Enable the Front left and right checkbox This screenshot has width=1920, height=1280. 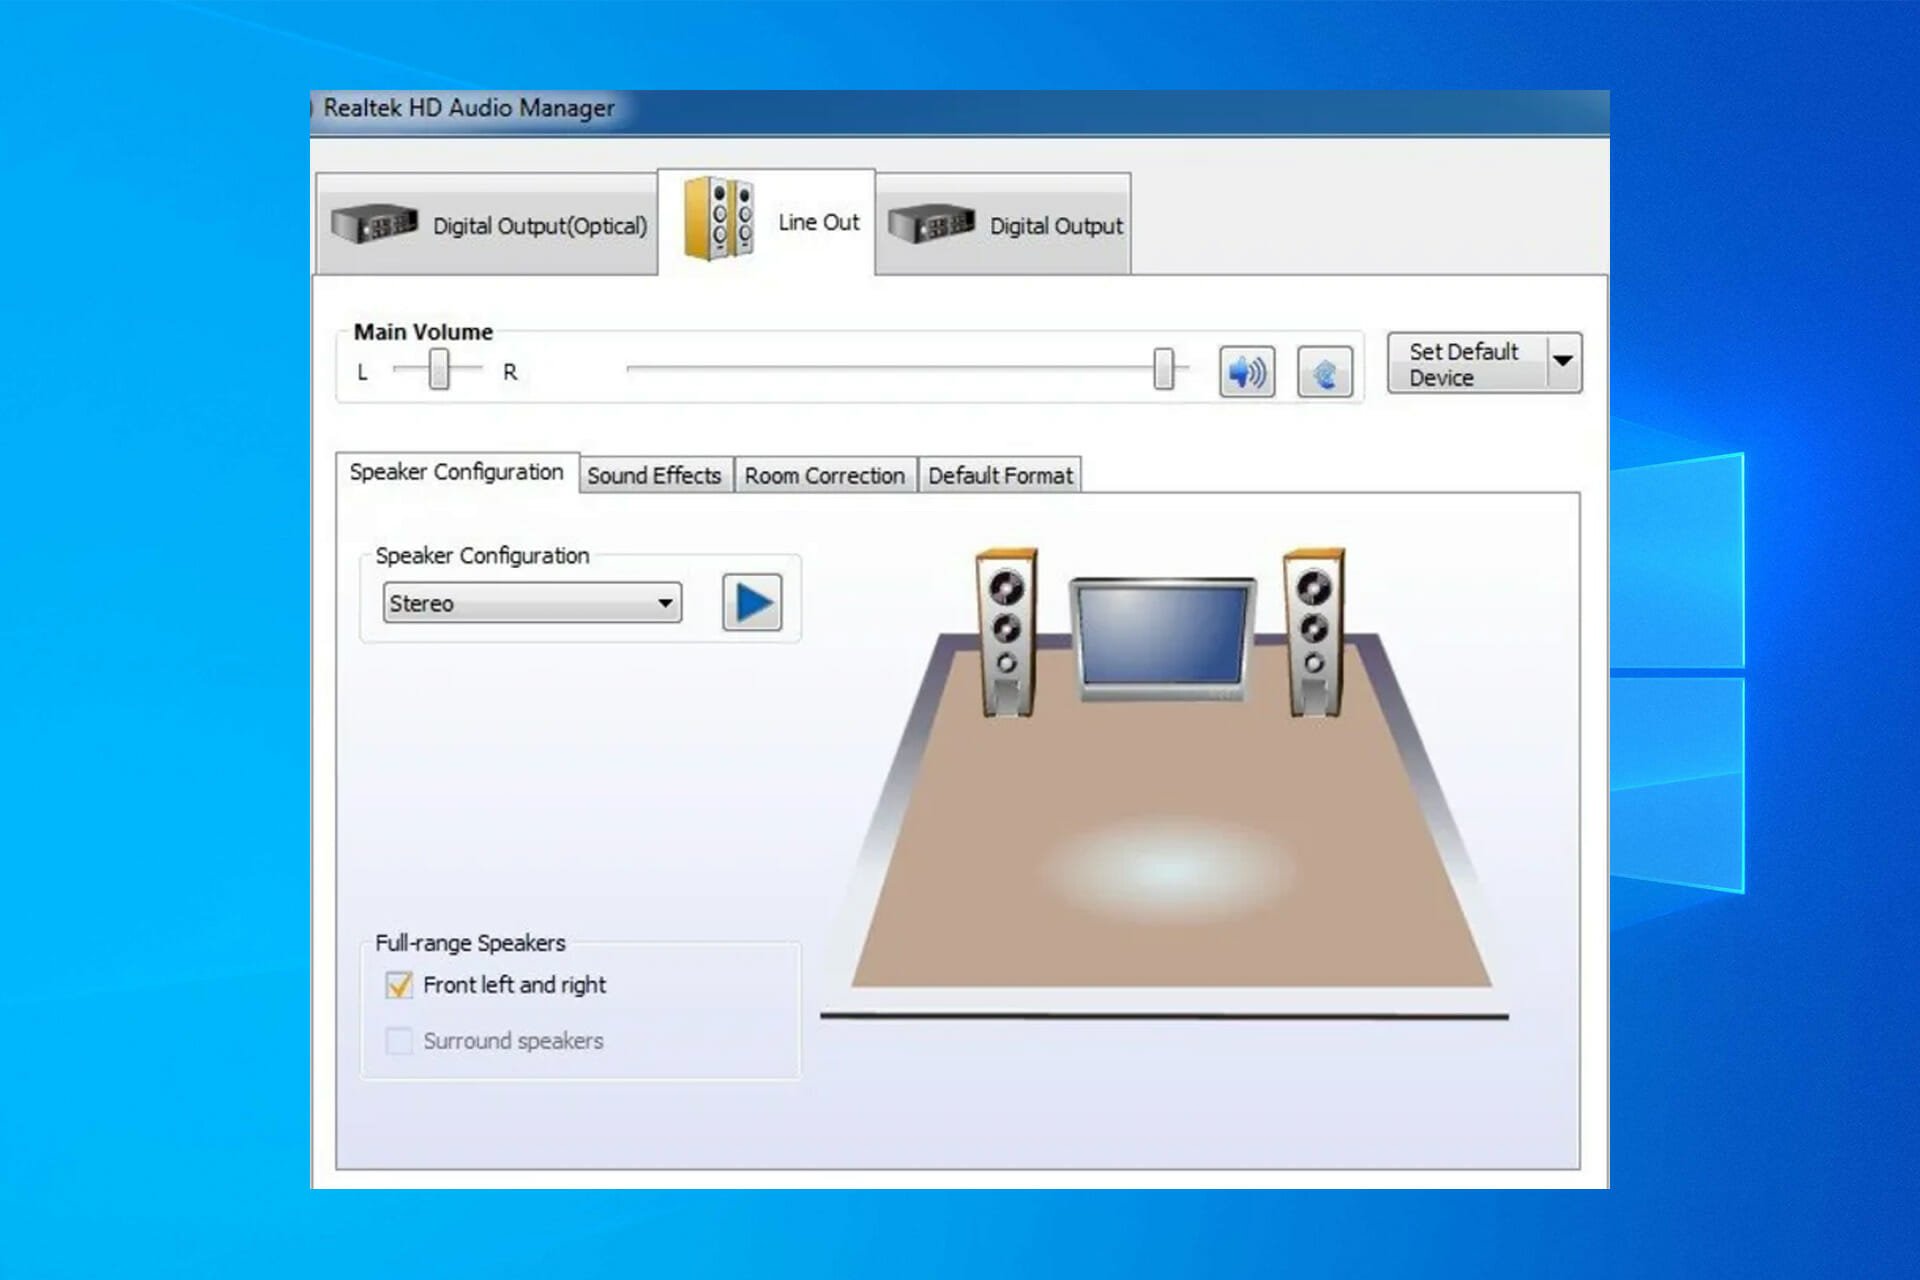pyautogui.click(x=400, y=986)
